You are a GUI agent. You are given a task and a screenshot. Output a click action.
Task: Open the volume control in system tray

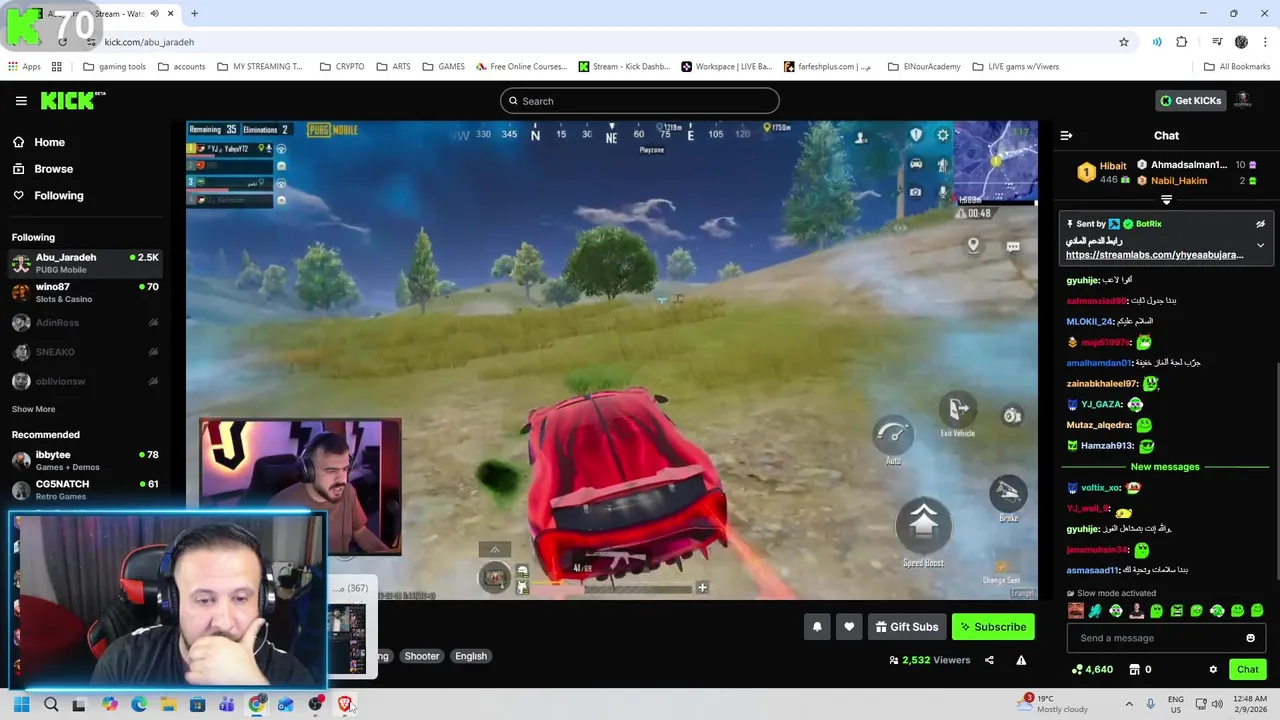1217,704
